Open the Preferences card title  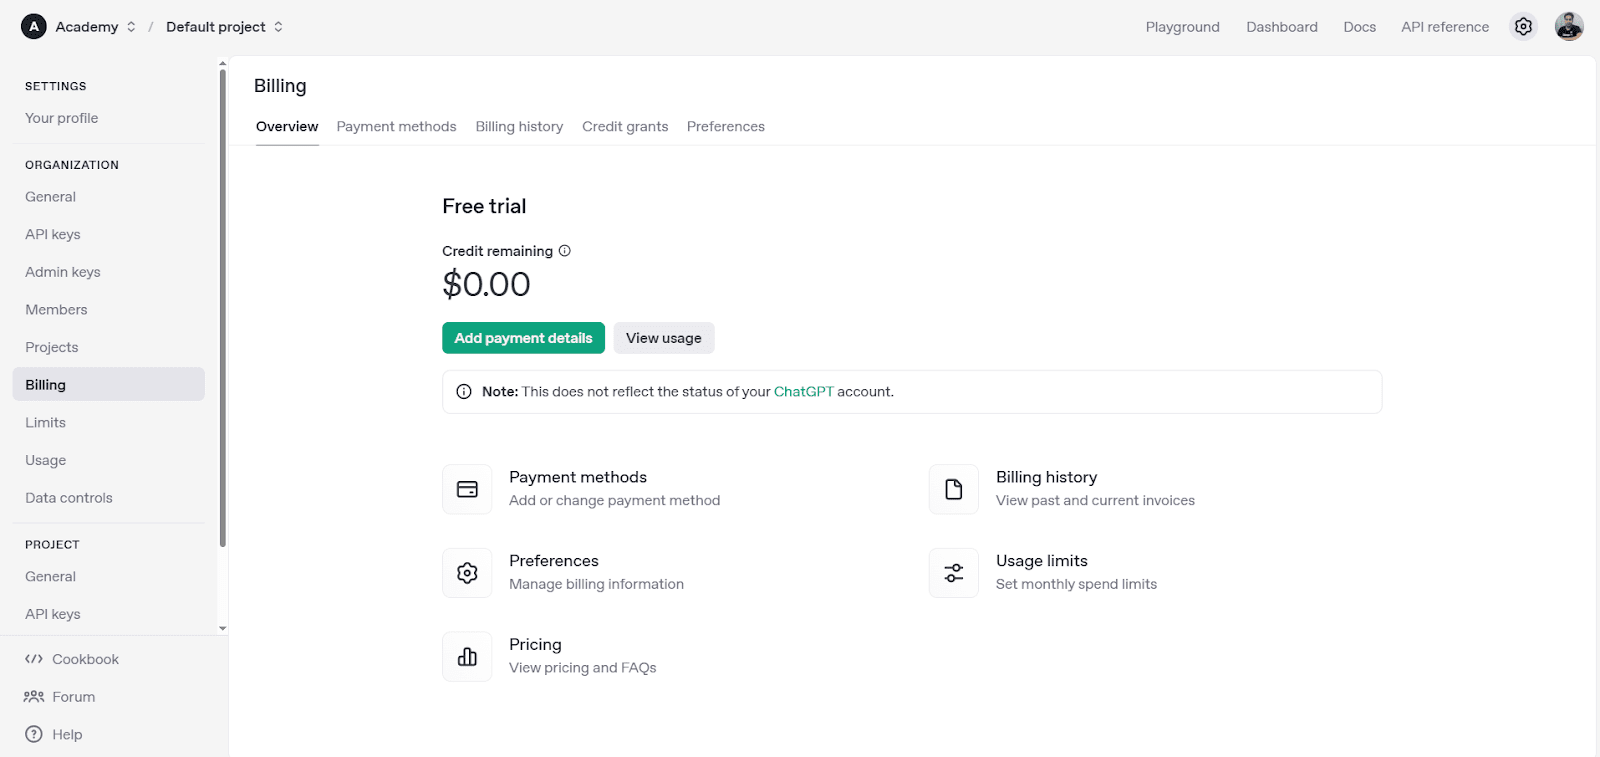click(x=554, y=561)
